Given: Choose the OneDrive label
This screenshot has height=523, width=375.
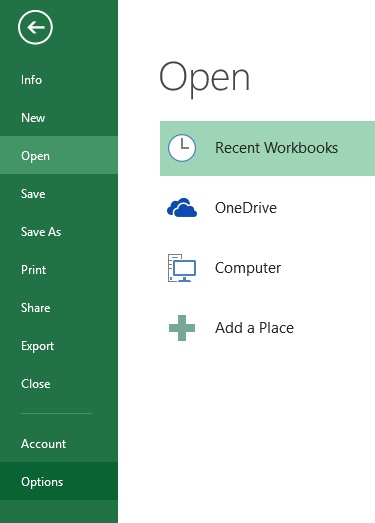Looking at the screenshot, I should 246,208.
